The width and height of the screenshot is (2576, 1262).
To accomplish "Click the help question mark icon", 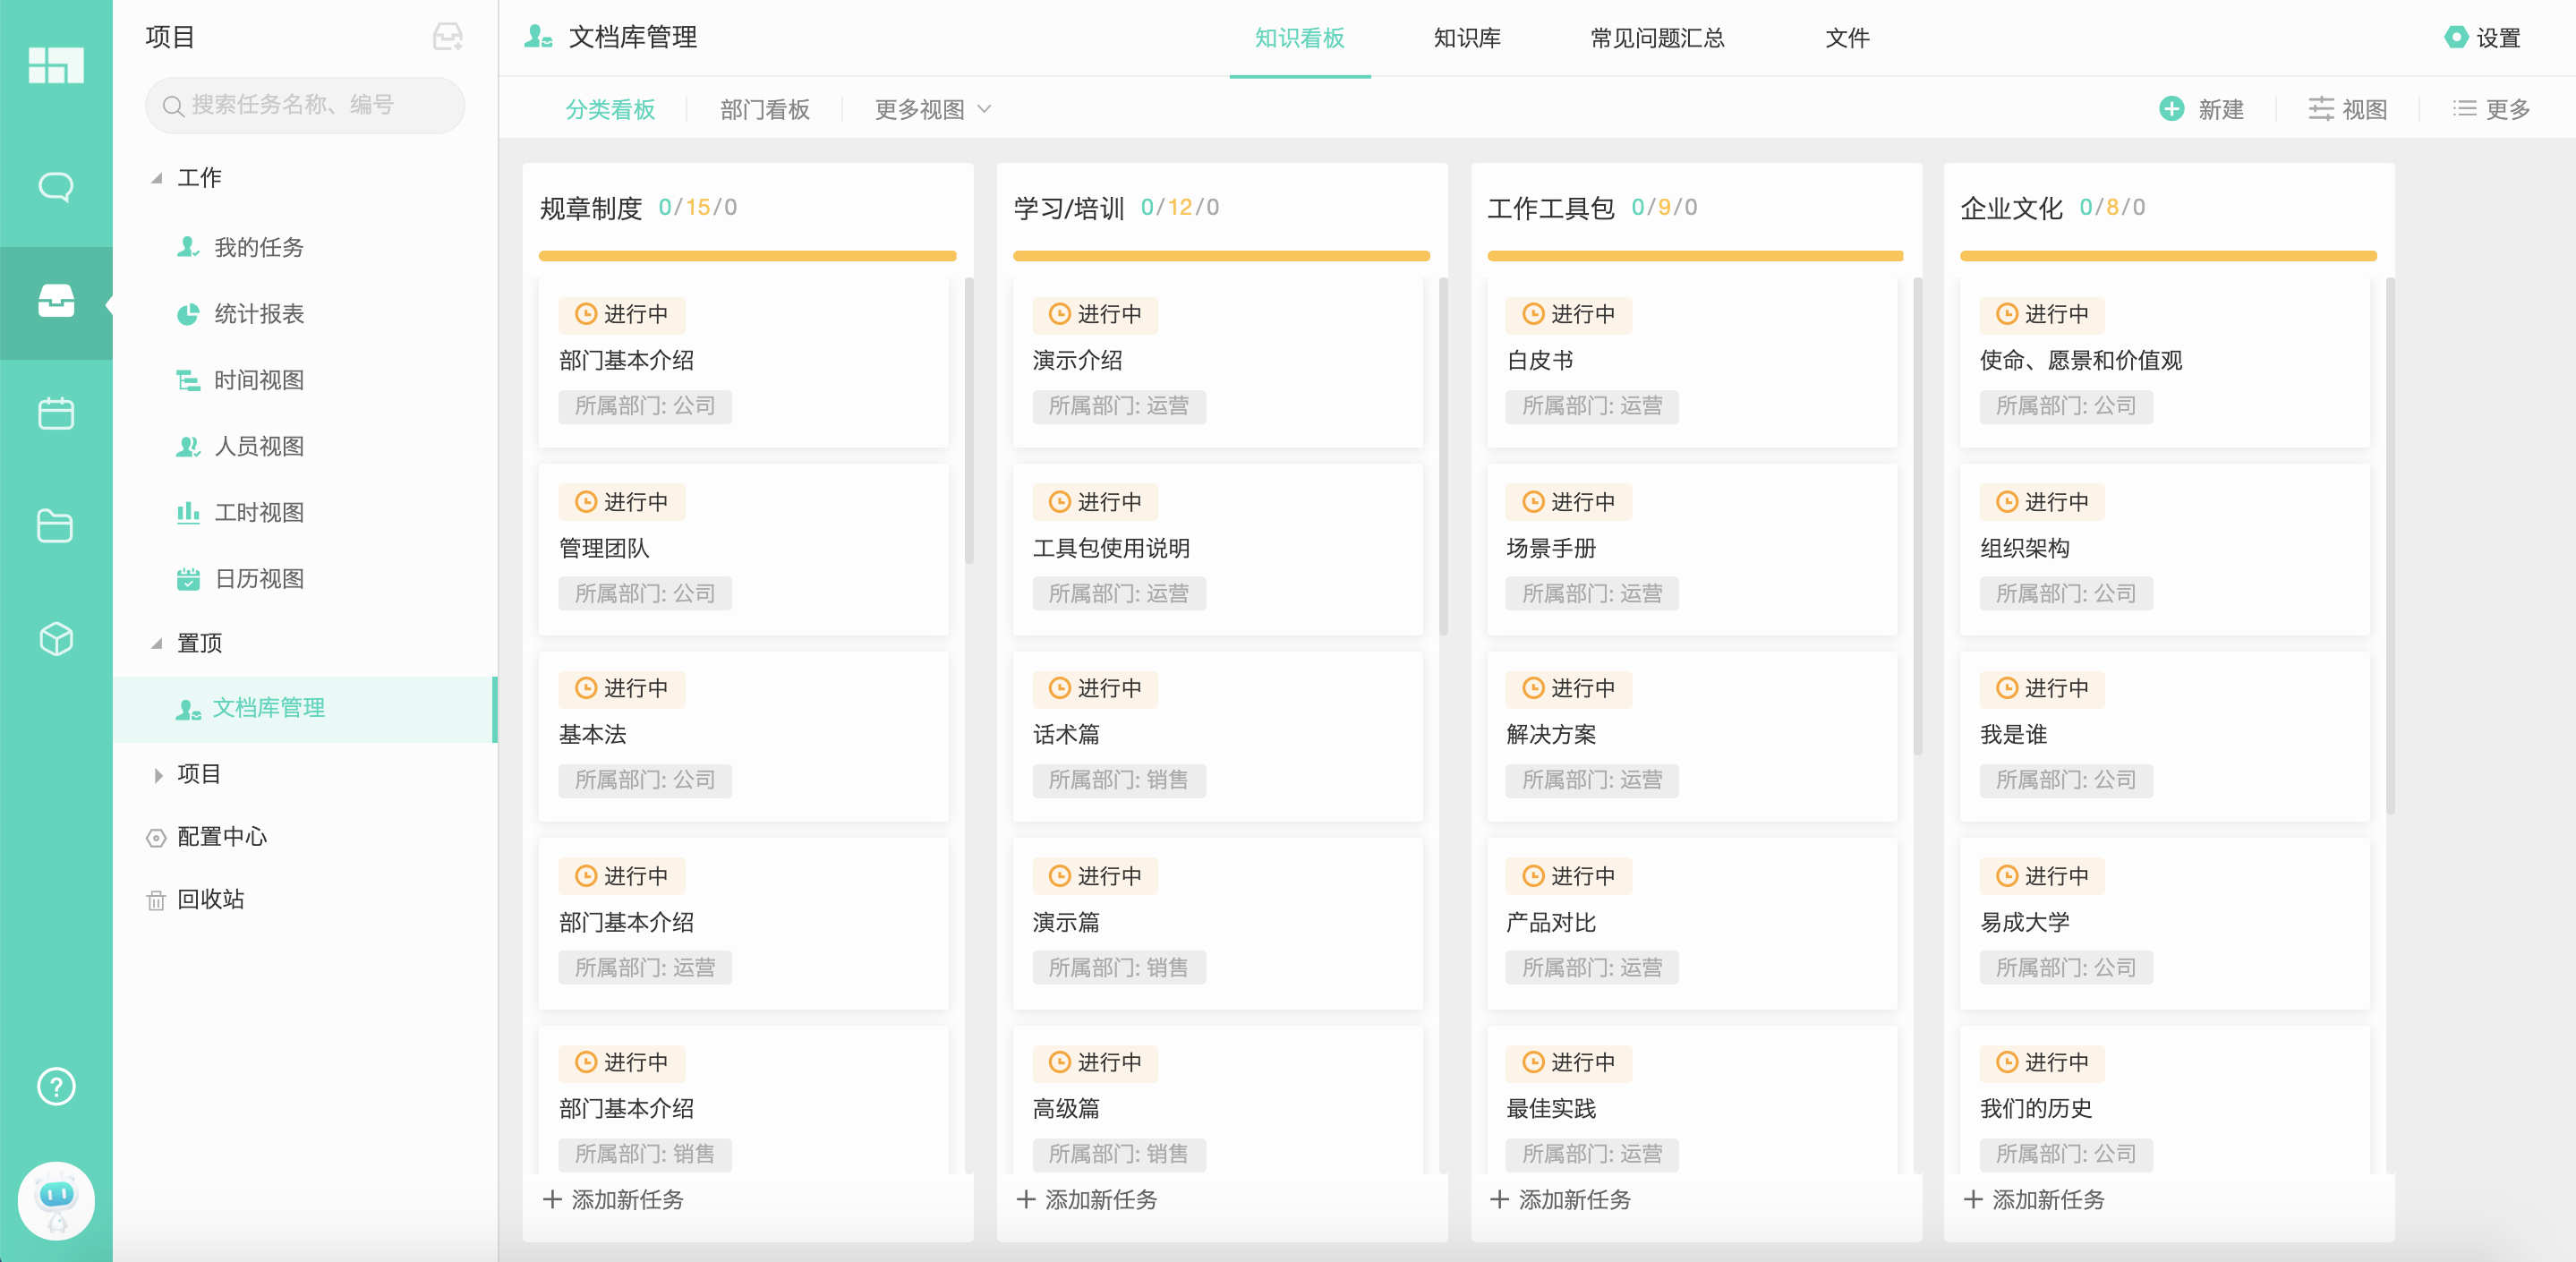I will pyautogui.click(x=56, y=1086).
